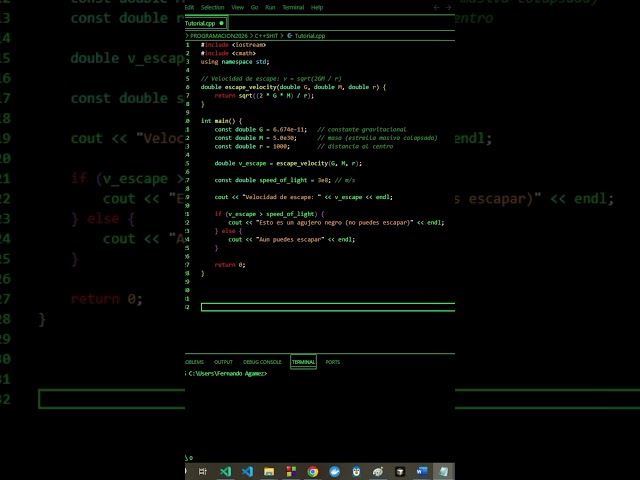This screenshot has height=480, width=640.
Task: Open the Terminal menu in the menu bar
Action: (293, 7)
